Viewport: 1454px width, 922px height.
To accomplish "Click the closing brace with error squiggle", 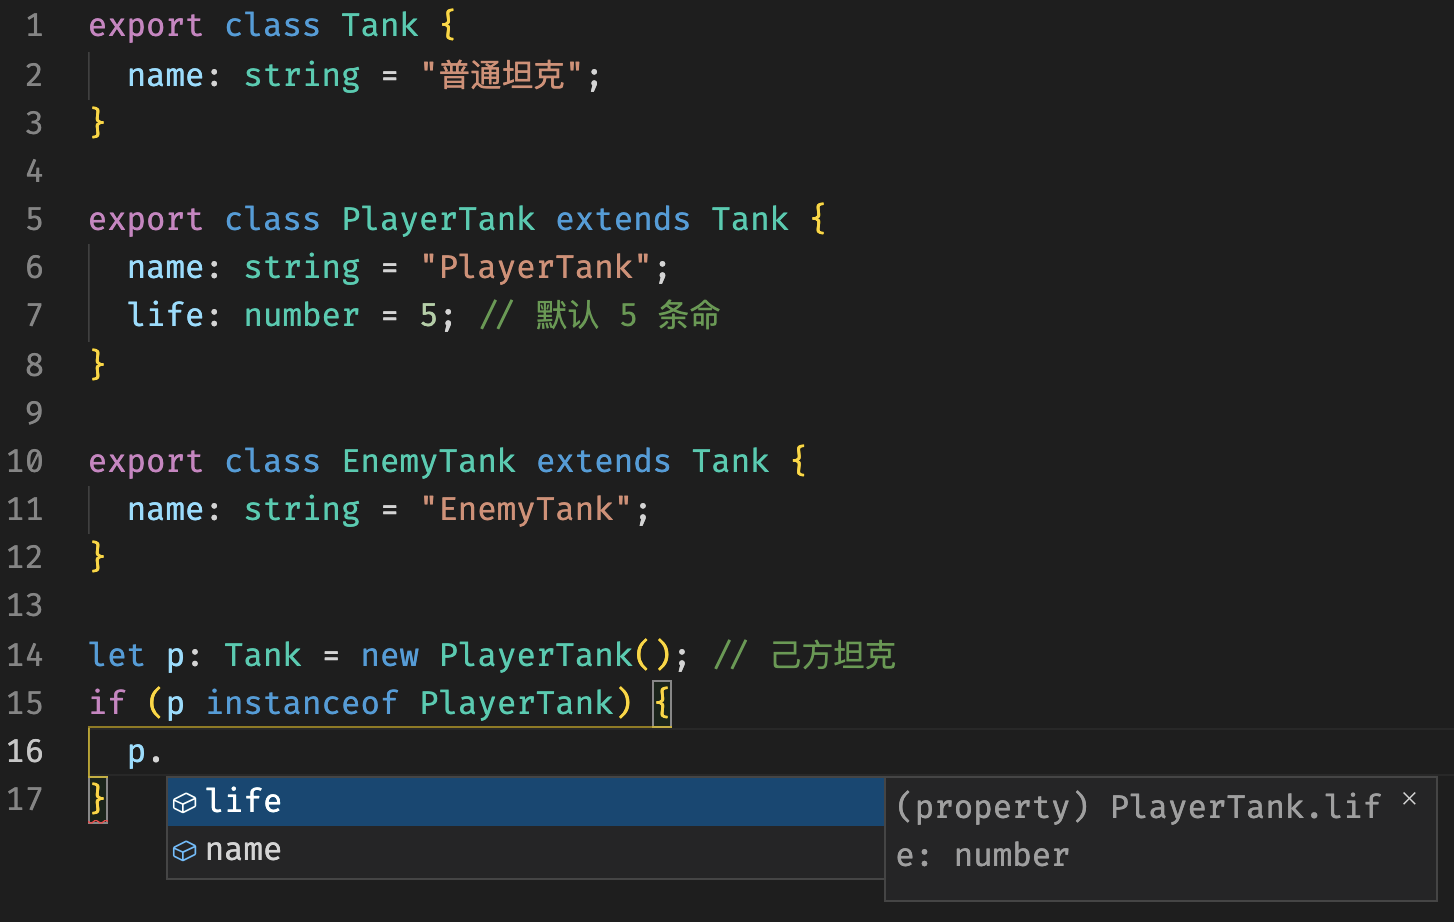I will click(98, 801).
